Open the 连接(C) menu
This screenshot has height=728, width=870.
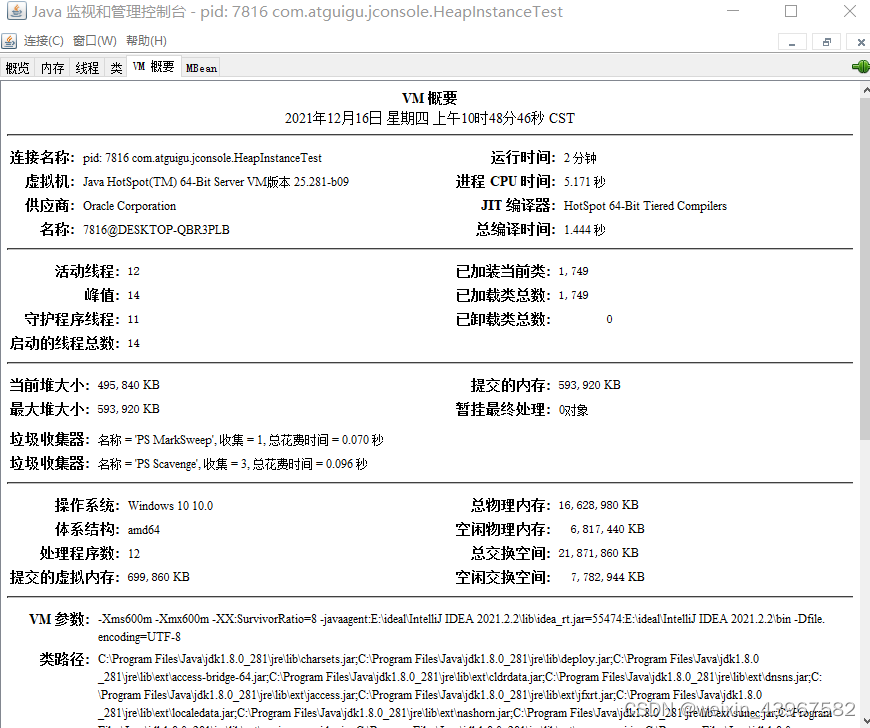[43, 41]
